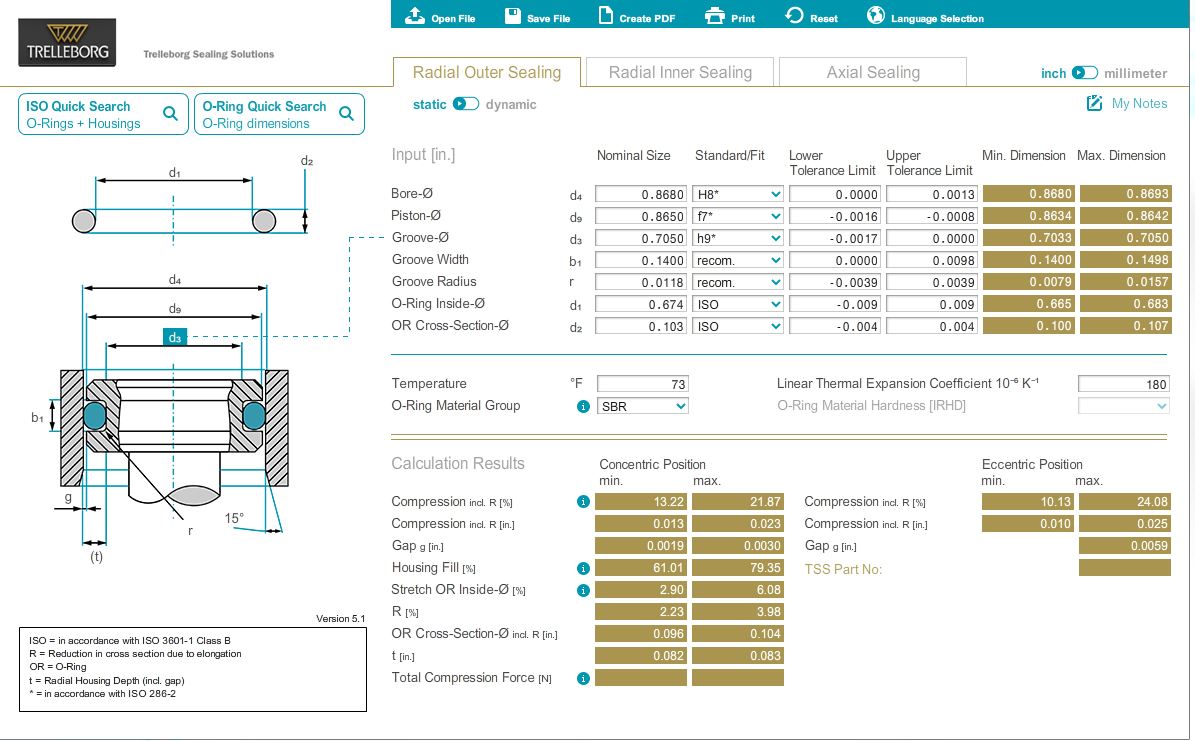Open the SBR material group dropdown
The height and width of the screenshot is (741, 1195).
point(642,406)
